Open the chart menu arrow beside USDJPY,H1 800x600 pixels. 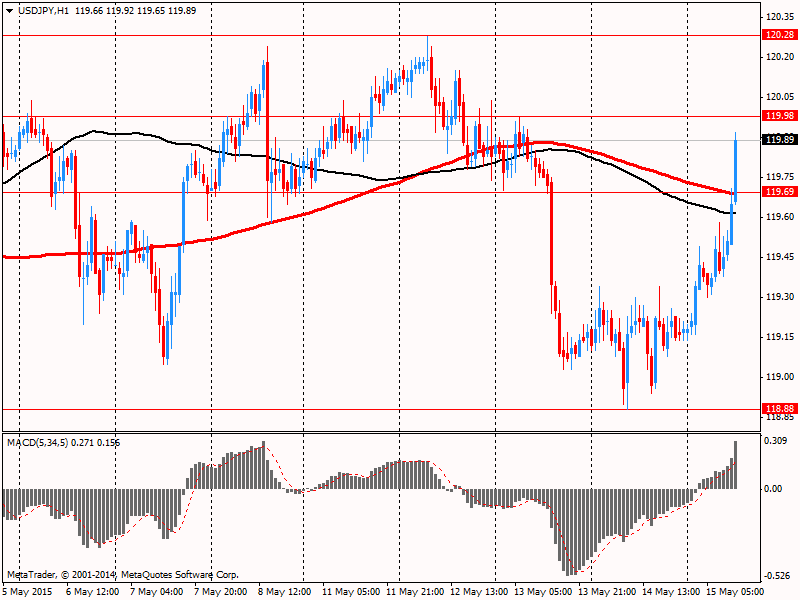(x=9, y=11)
